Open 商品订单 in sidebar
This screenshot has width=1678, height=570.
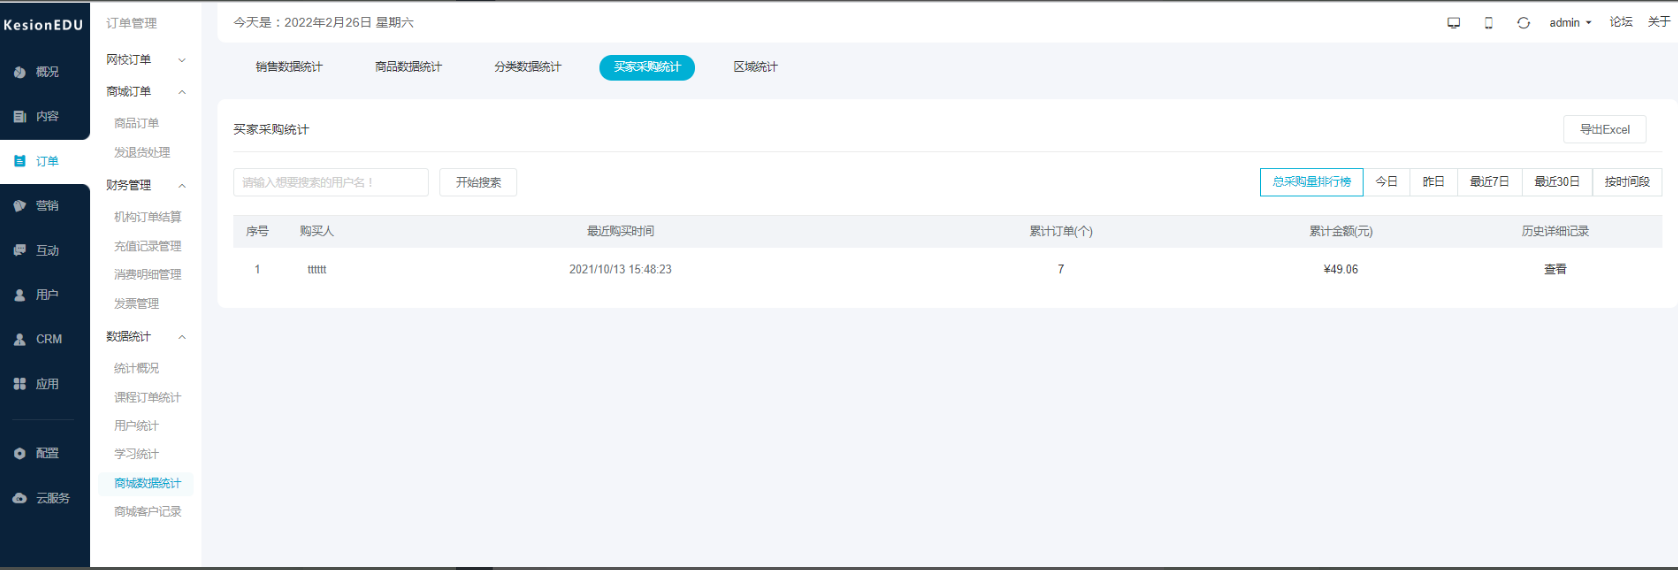click(x=137, y=123)
